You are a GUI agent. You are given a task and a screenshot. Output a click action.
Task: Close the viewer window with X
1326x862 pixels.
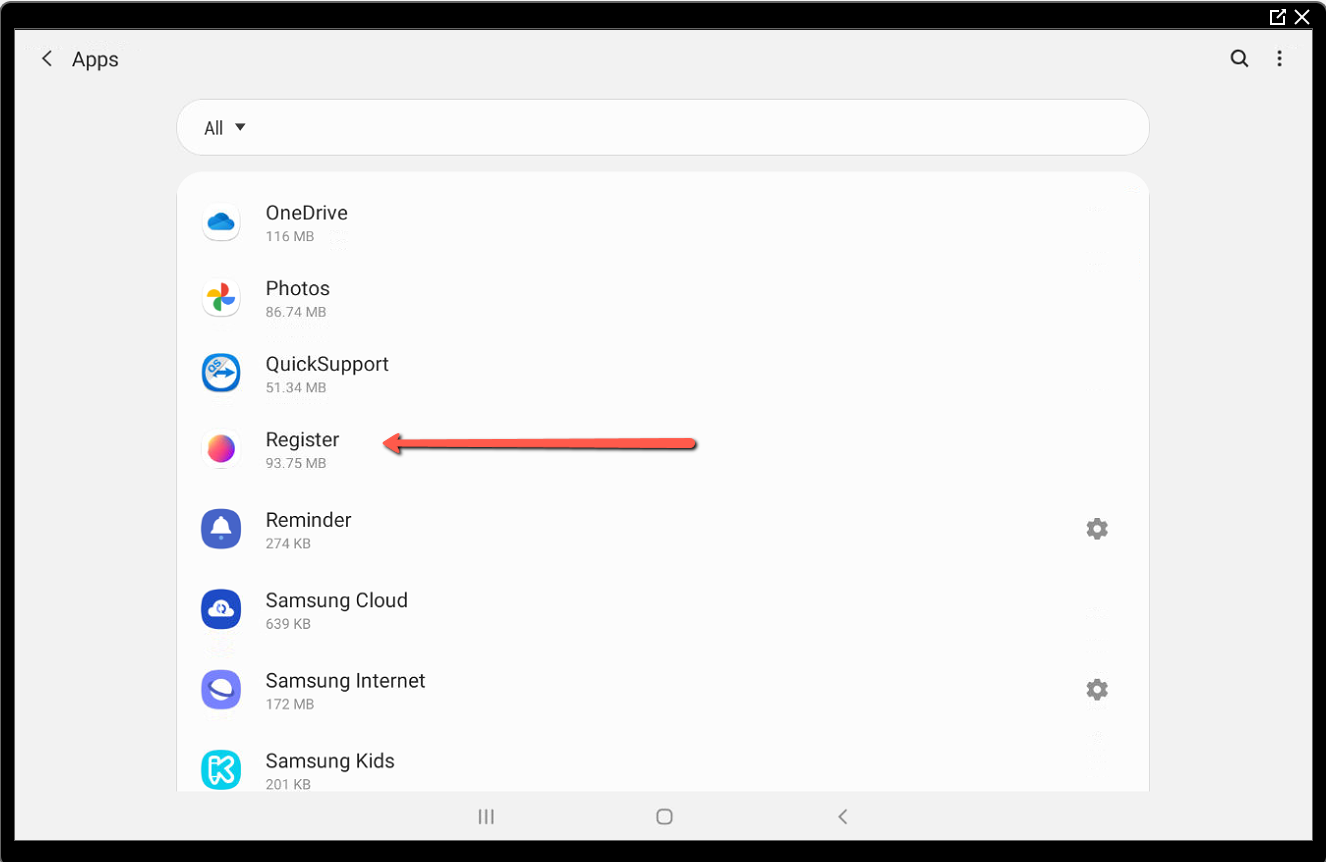click(1302, 17)
